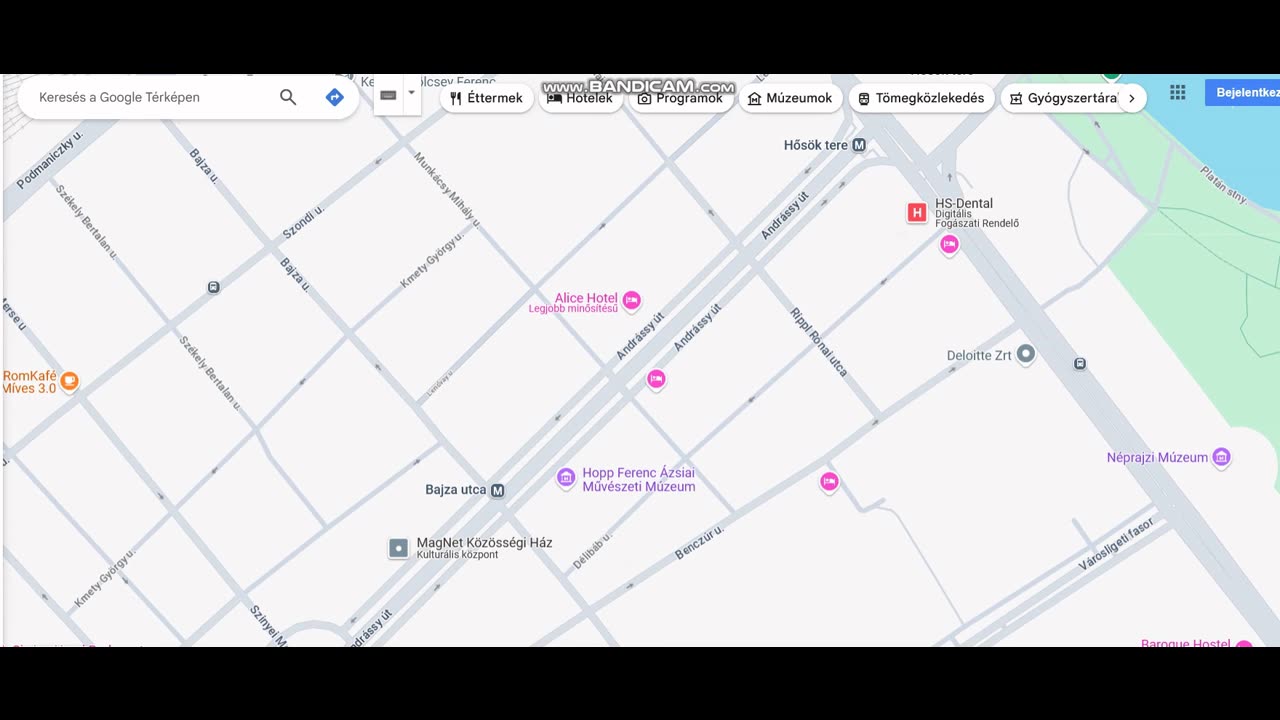Click the Szondi u. street label
This screenshot has height=720, width=1280.
pos(303,222)
